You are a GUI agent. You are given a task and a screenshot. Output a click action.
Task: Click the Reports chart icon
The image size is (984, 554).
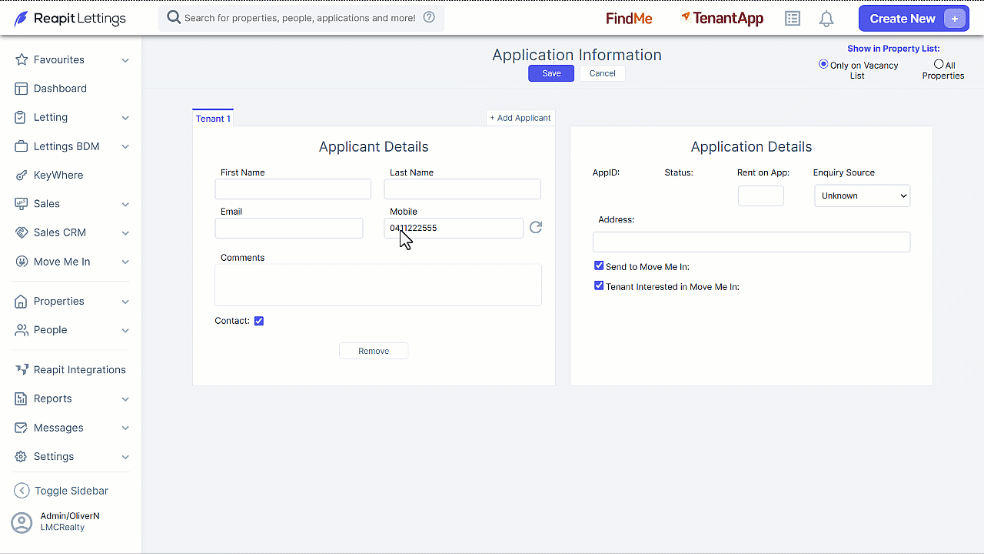tap(21, 398)
